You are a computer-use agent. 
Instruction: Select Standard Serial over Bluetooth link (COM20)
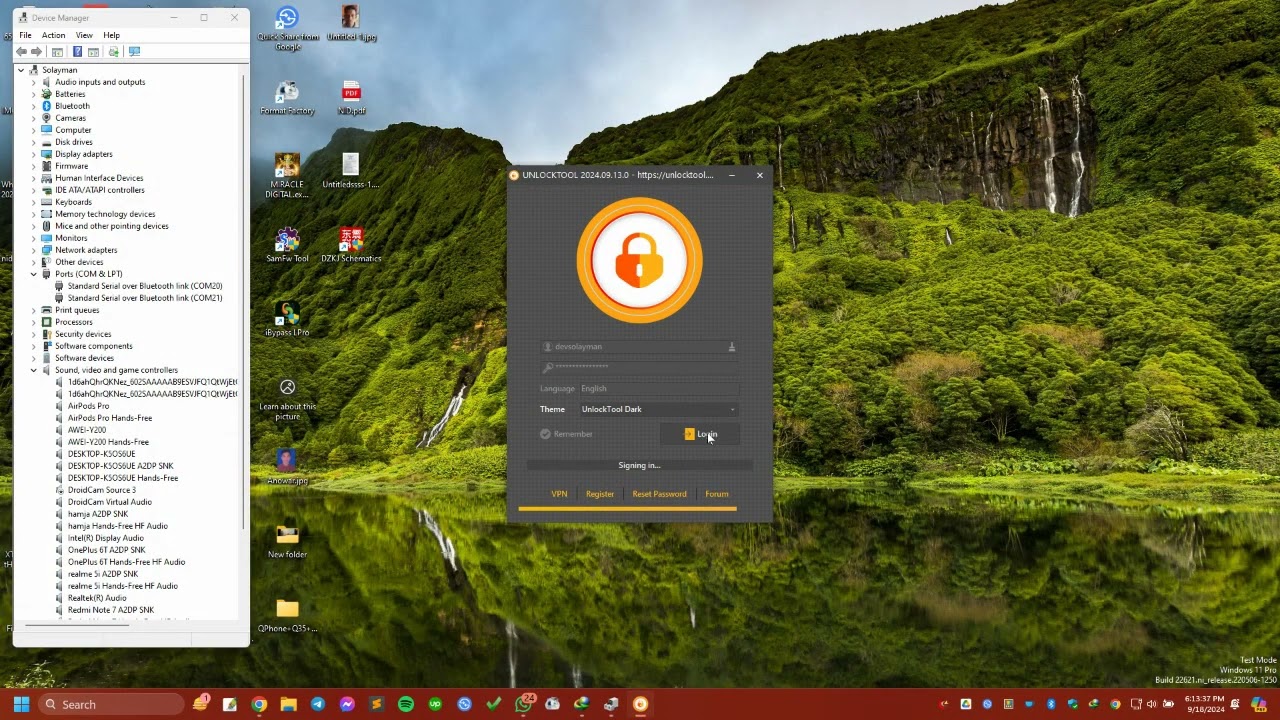tap(144, 286)
